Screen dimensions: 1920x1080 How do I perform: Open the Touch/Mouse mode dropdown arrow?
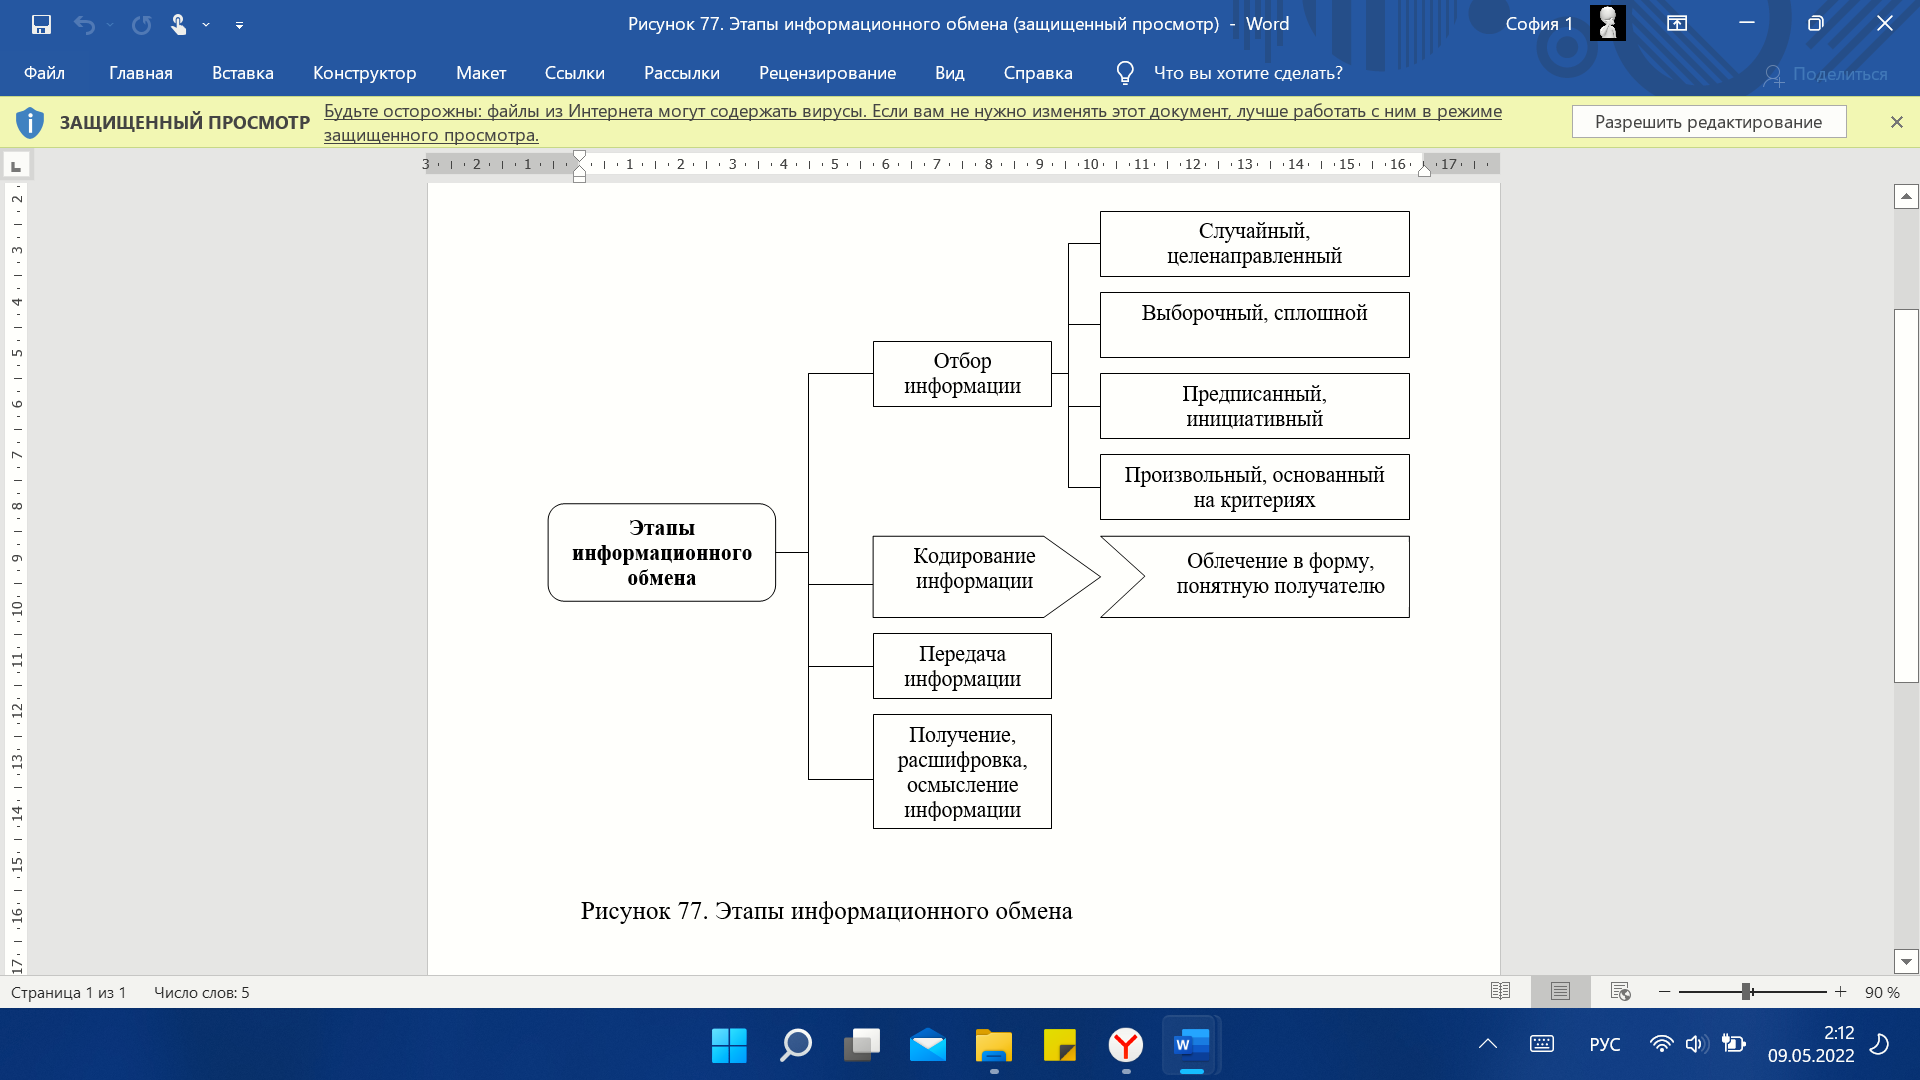[x=206, y=24]
